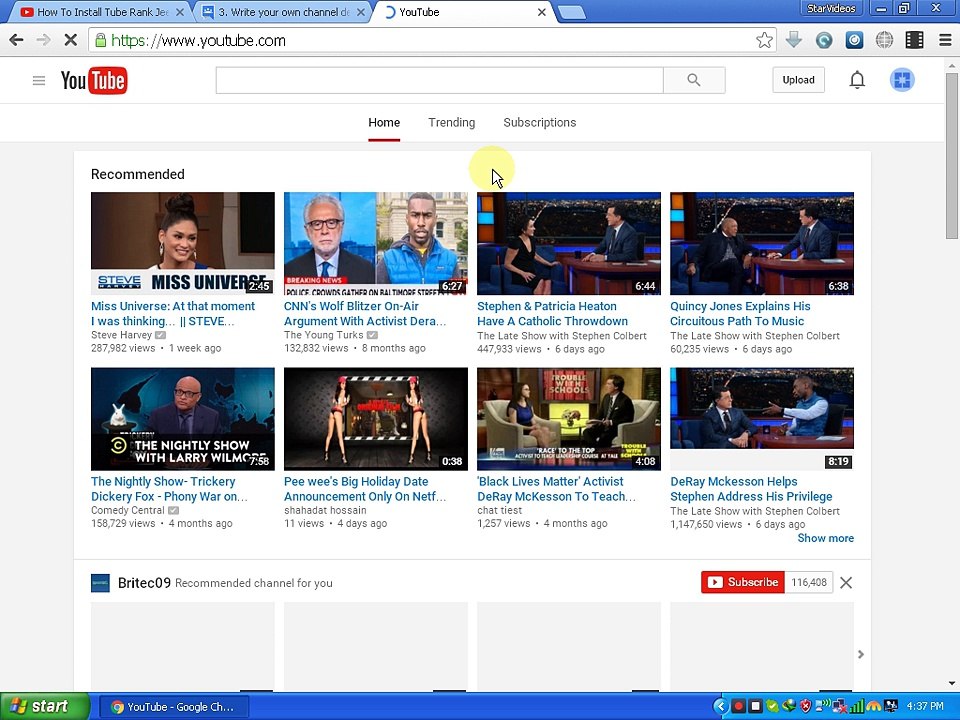This screenshot has width=960, height=720.
Task: Open the Chrome main menu
Action: 945,40
